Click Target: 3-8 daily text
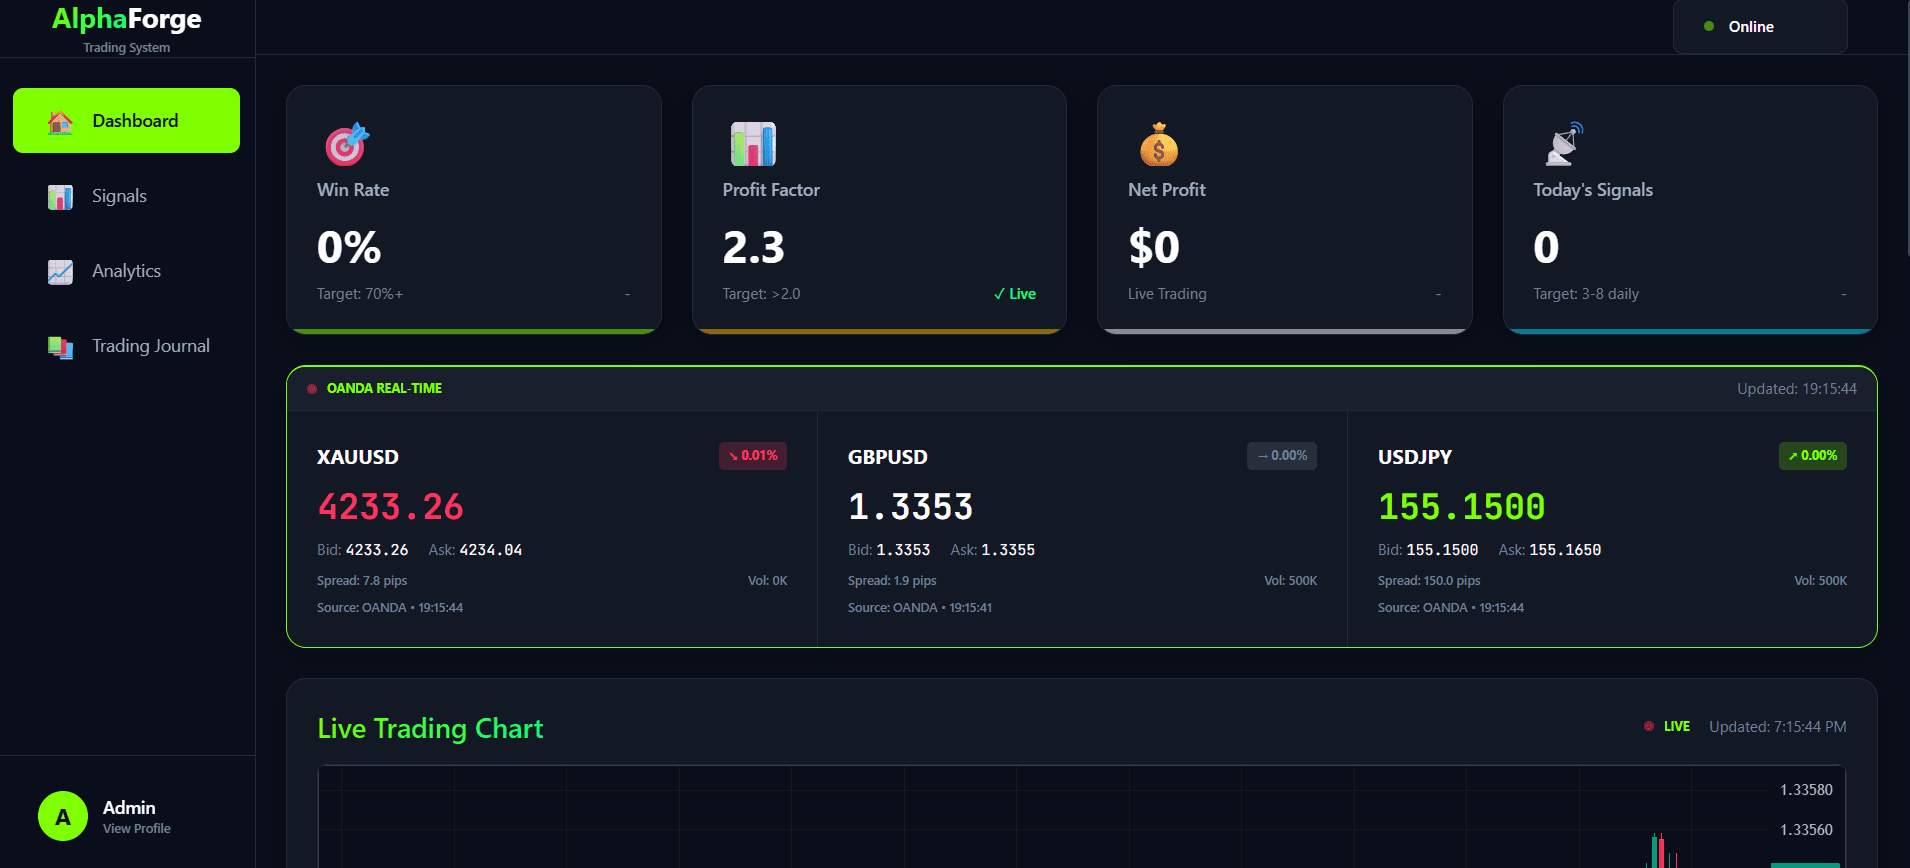This screenshot has height=868, width=1910. [1586, 294]
